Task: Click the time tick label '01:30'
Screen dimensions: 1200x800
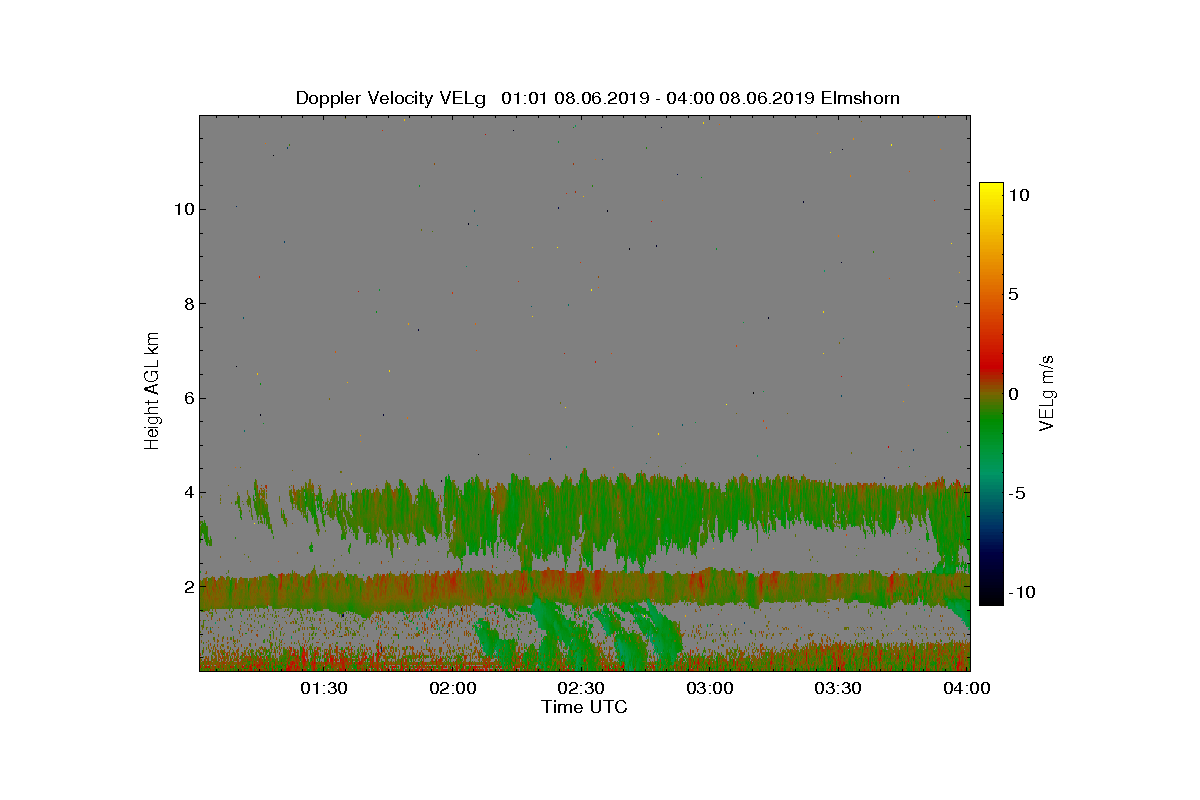Action: 324,688
